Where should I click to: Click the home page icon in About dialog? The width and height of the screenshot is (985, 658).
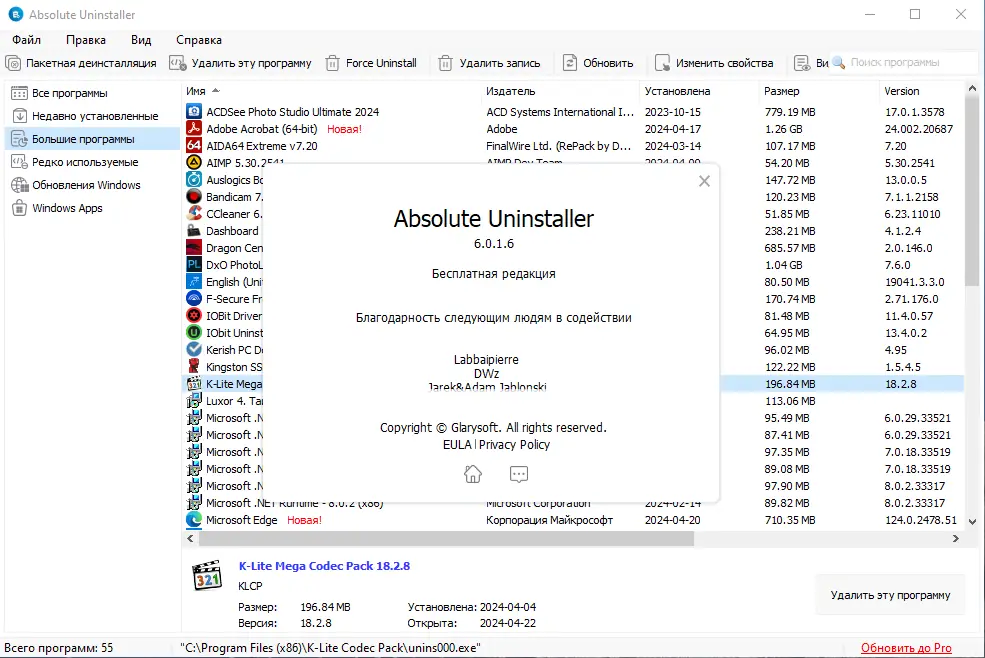pos(473,474)
